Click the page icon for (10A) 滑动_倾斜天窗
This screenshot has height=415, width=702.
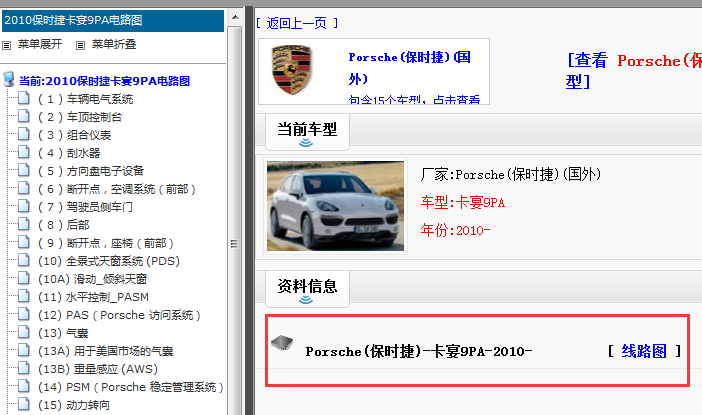pos(24,278)
